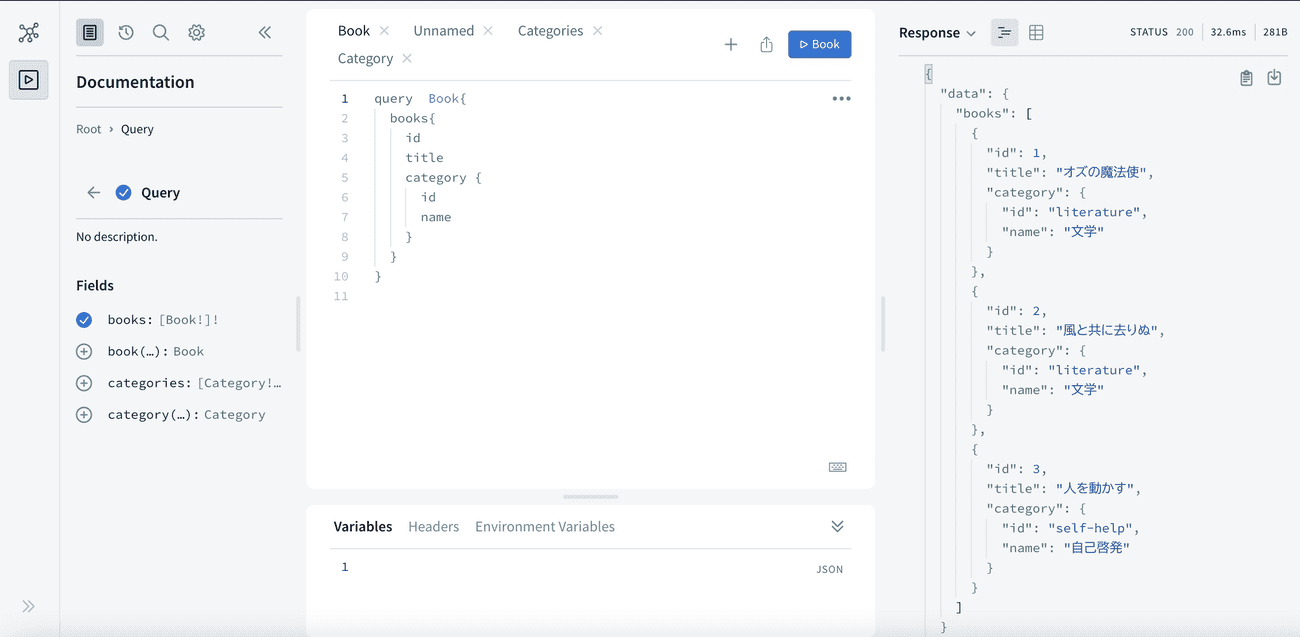Click the Root breadcrumb link
1300x637 pixels.
[89, 129]
